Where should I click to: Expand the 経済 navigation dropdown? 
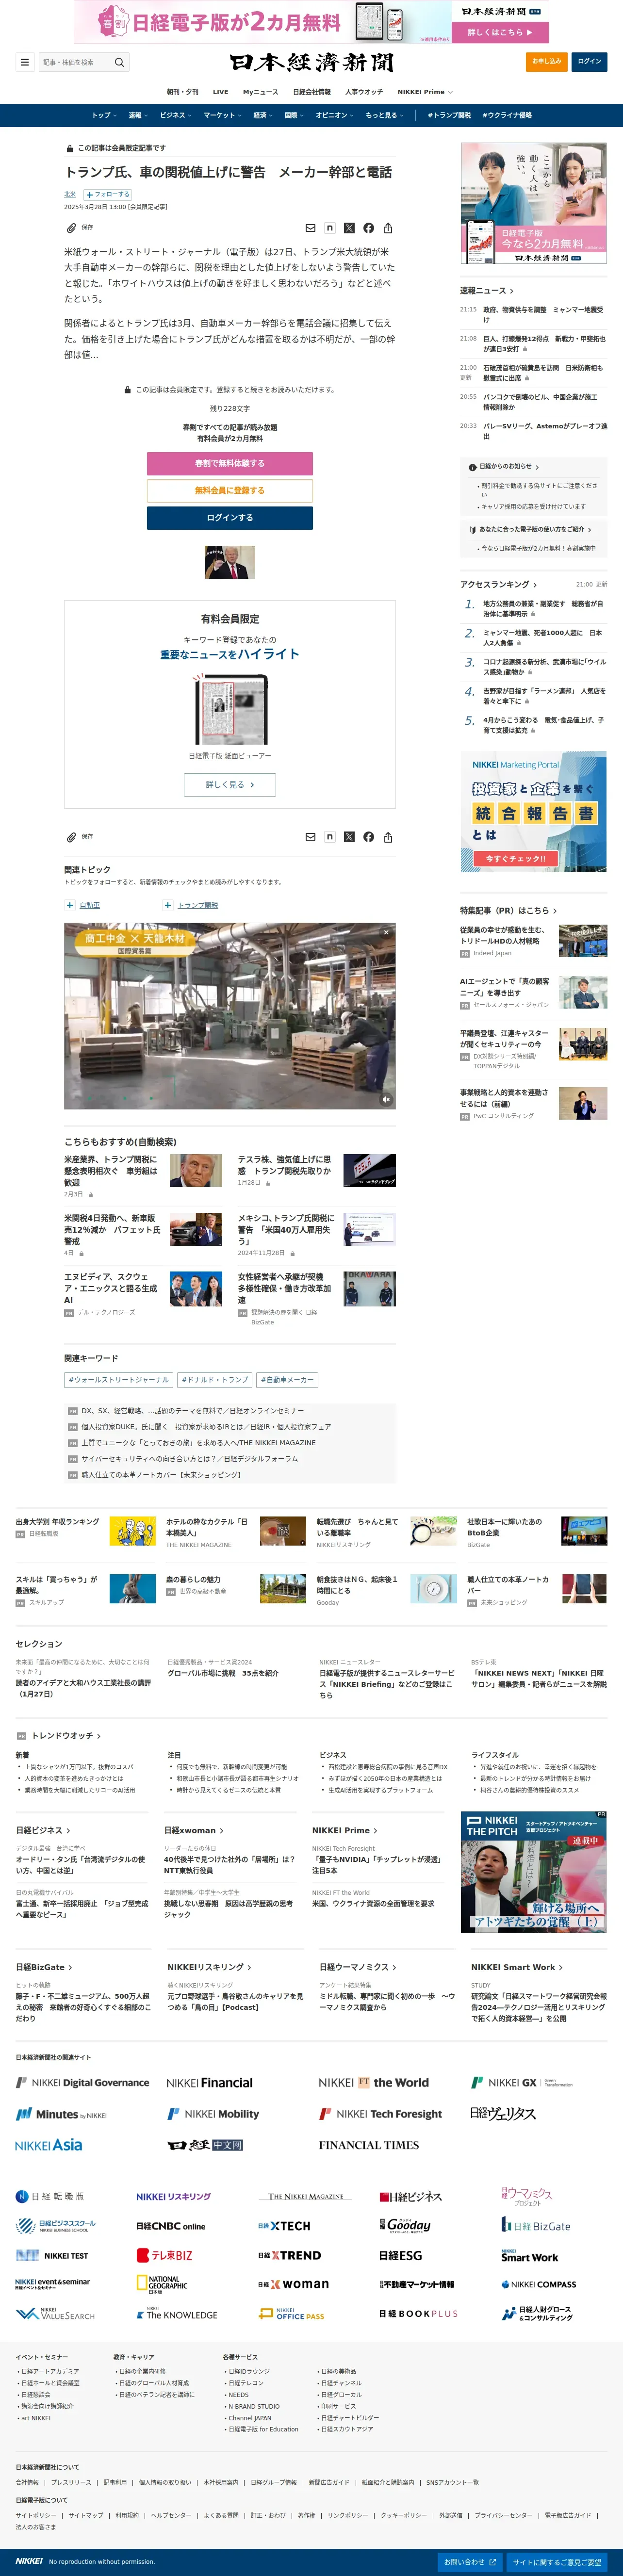(263, 115)
